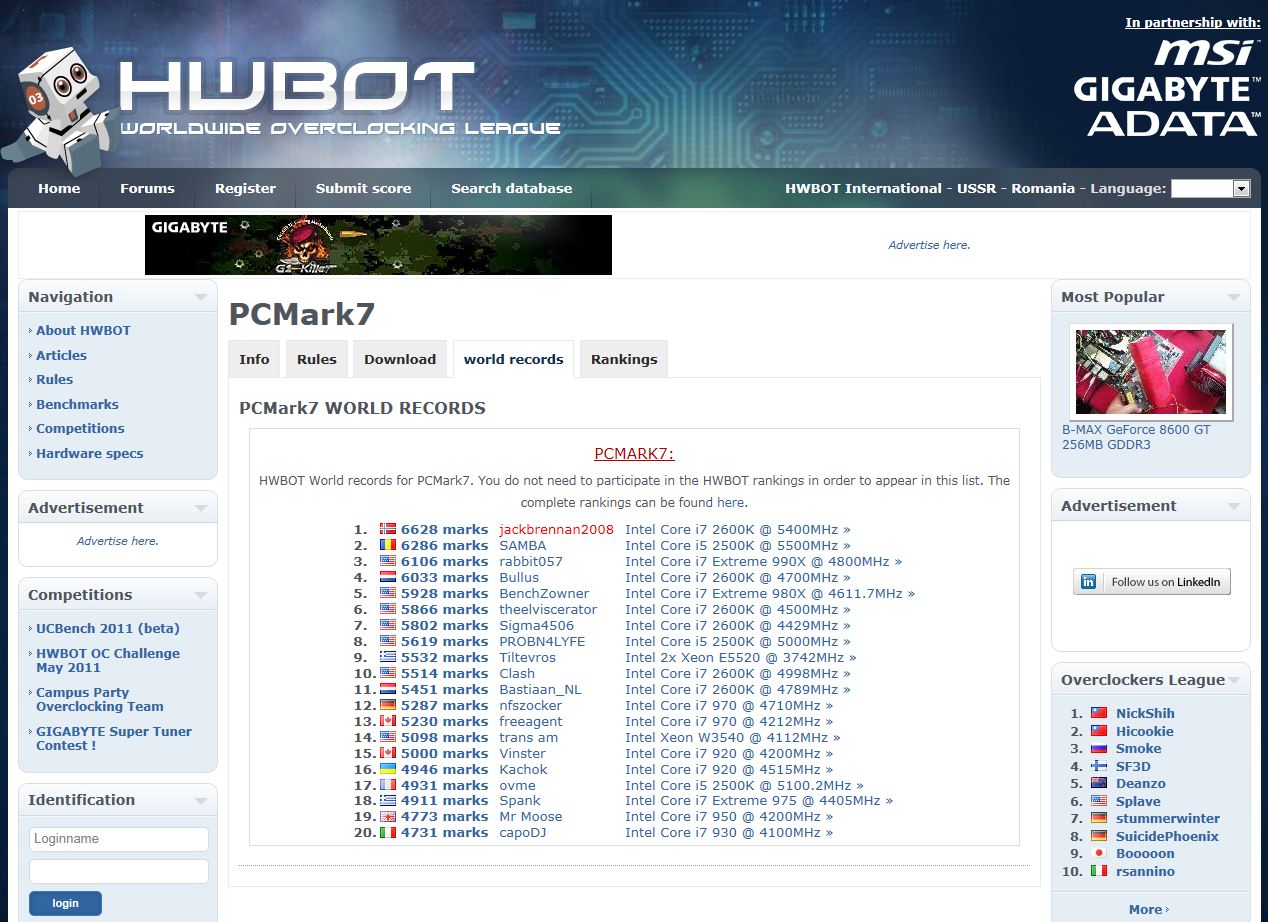Click More in Overclockers League

click(1148, 909)
